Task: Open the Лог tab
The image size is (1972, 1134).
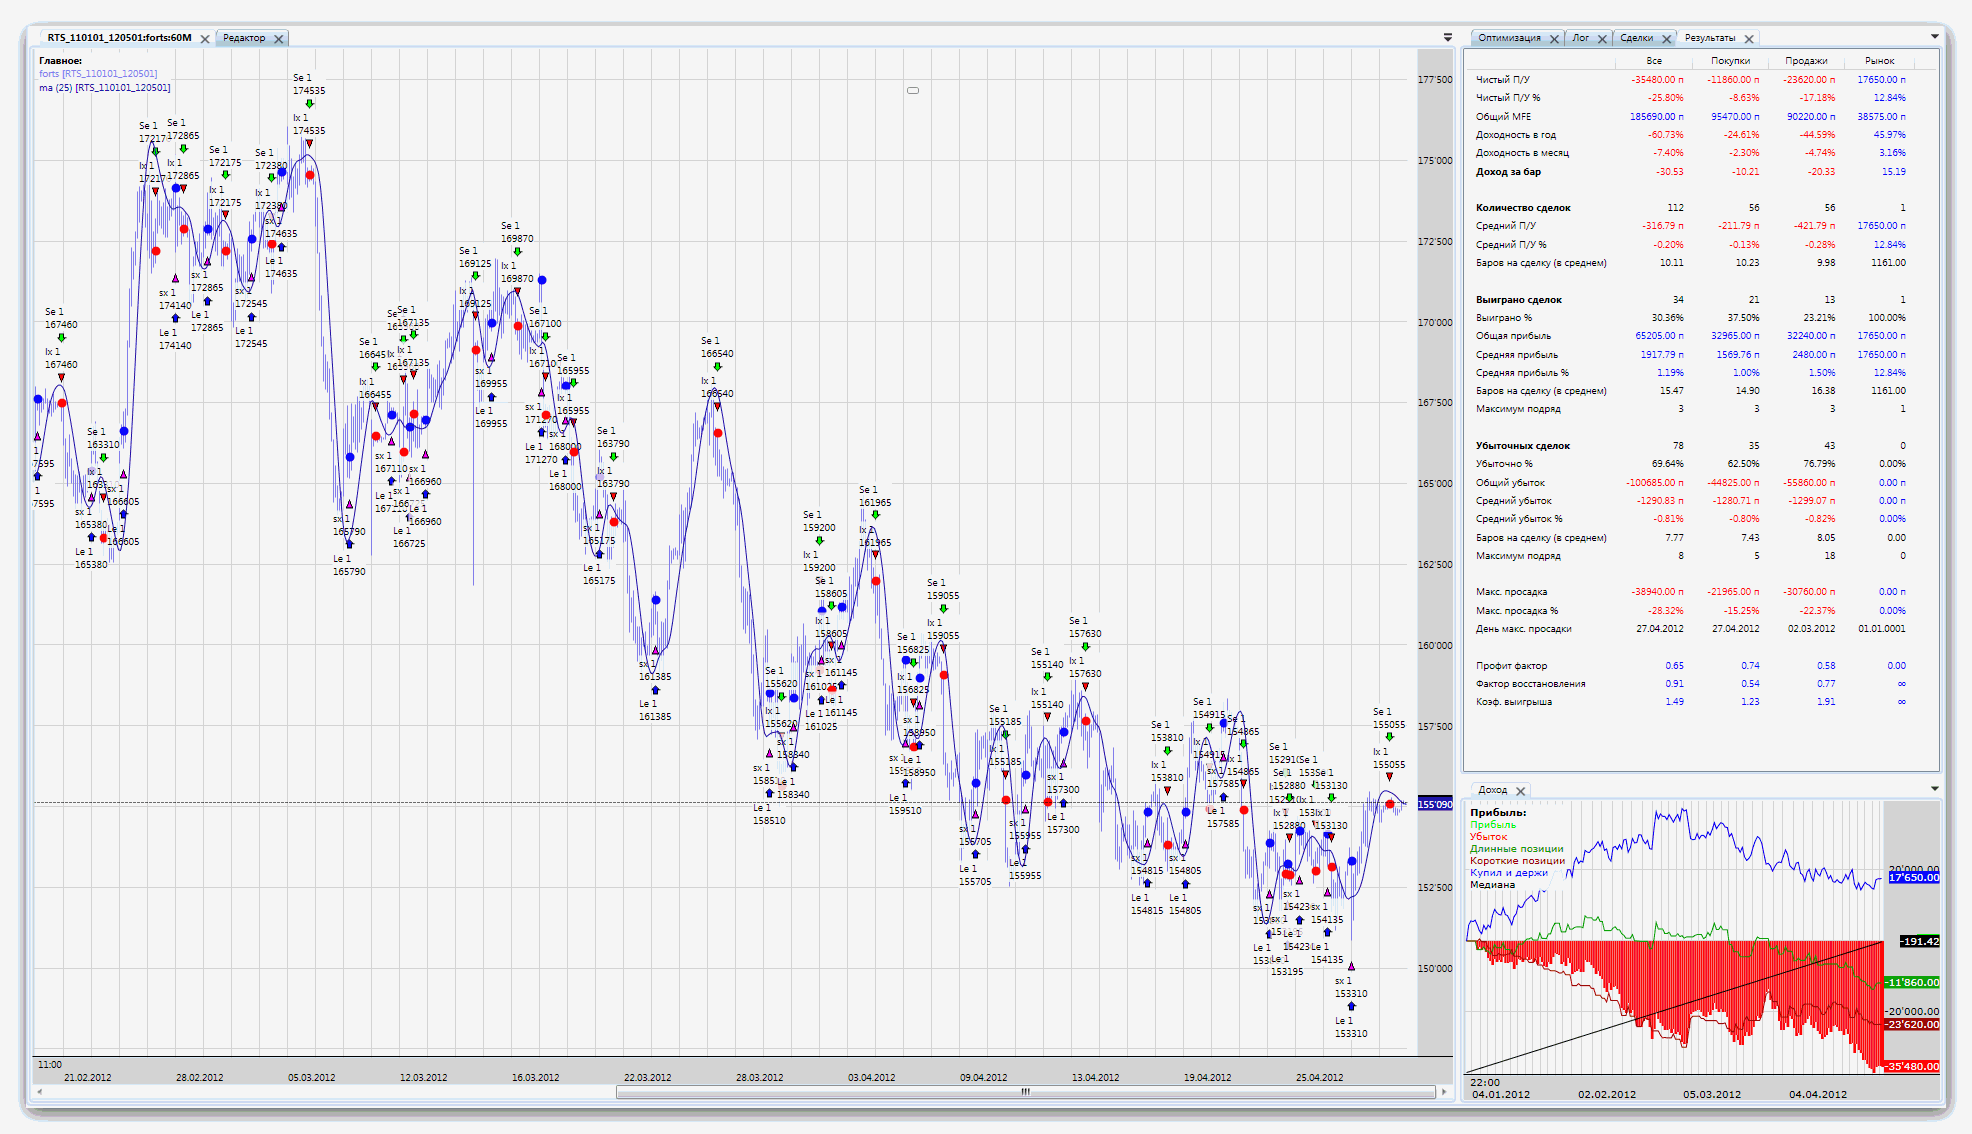Action: click(x=1580, y=38)
